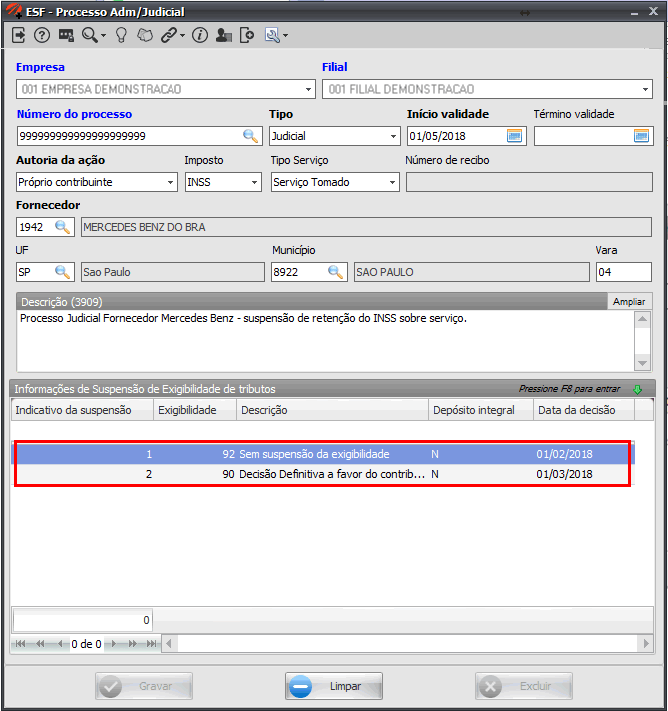Click the Limpar button
The height and width of the screenshot is (711, 668).
(x=334, y=686)
